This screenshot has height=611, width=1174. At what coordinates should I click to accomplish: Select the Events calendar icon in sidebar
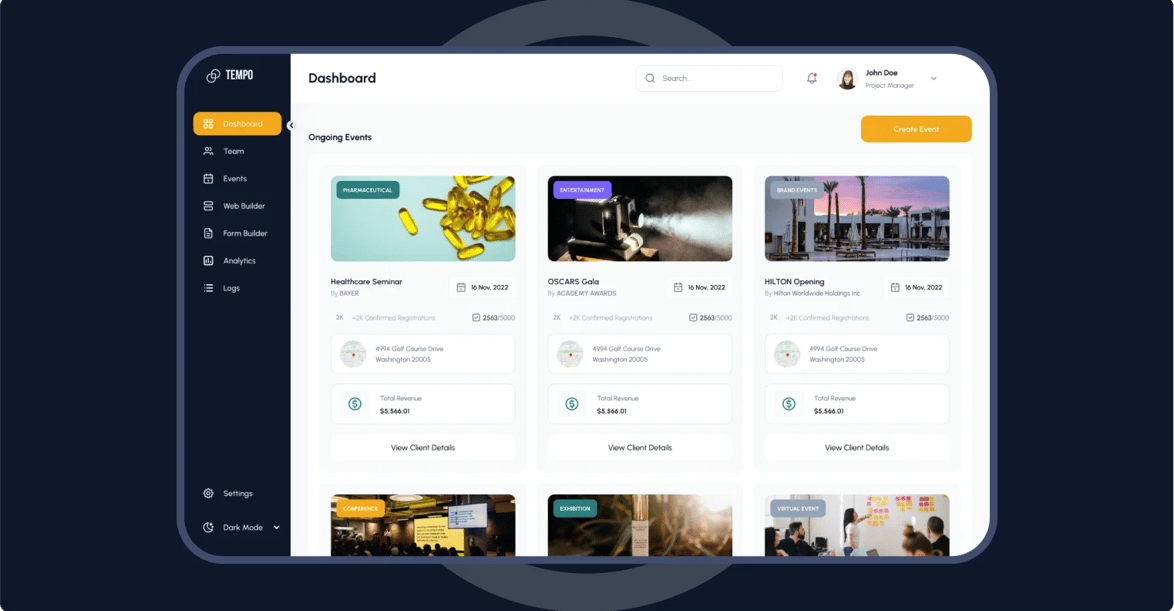coord(208,178)
